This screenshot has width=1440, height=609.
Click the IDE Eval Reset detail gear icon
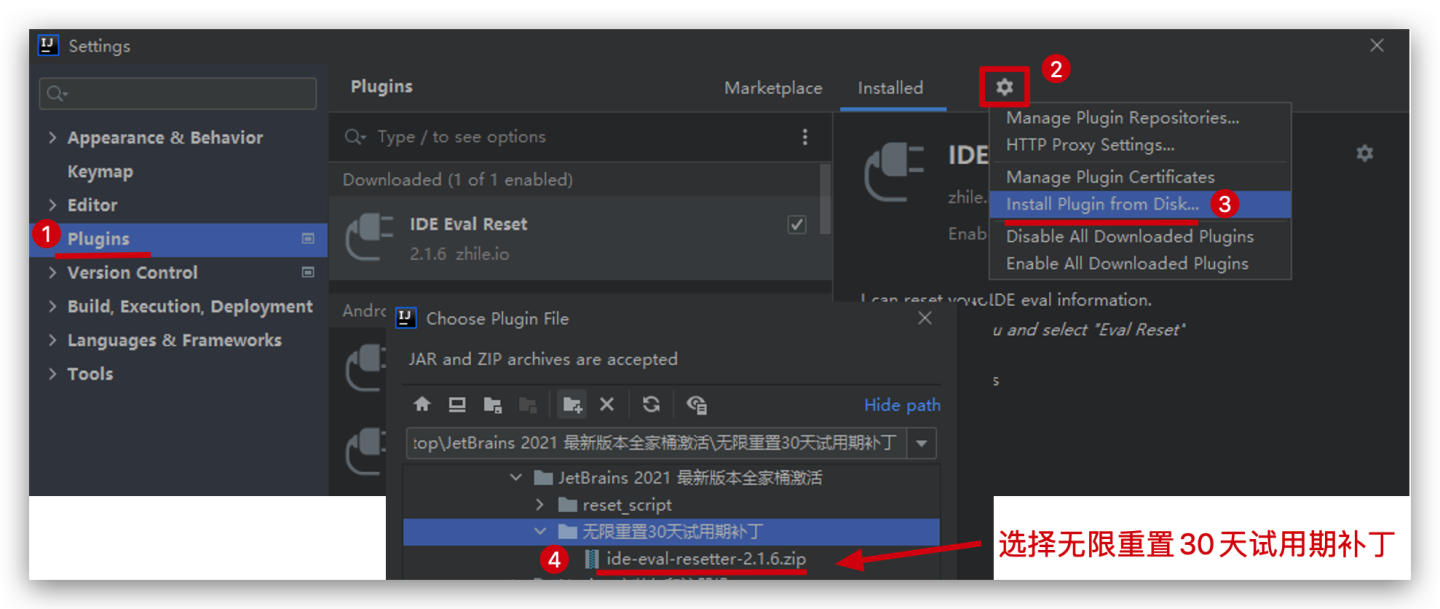pyautogui.click(x=1364, y=153)
